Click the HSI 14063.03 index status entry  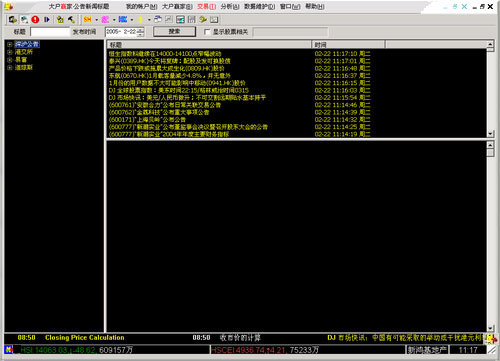click(77, 350)
